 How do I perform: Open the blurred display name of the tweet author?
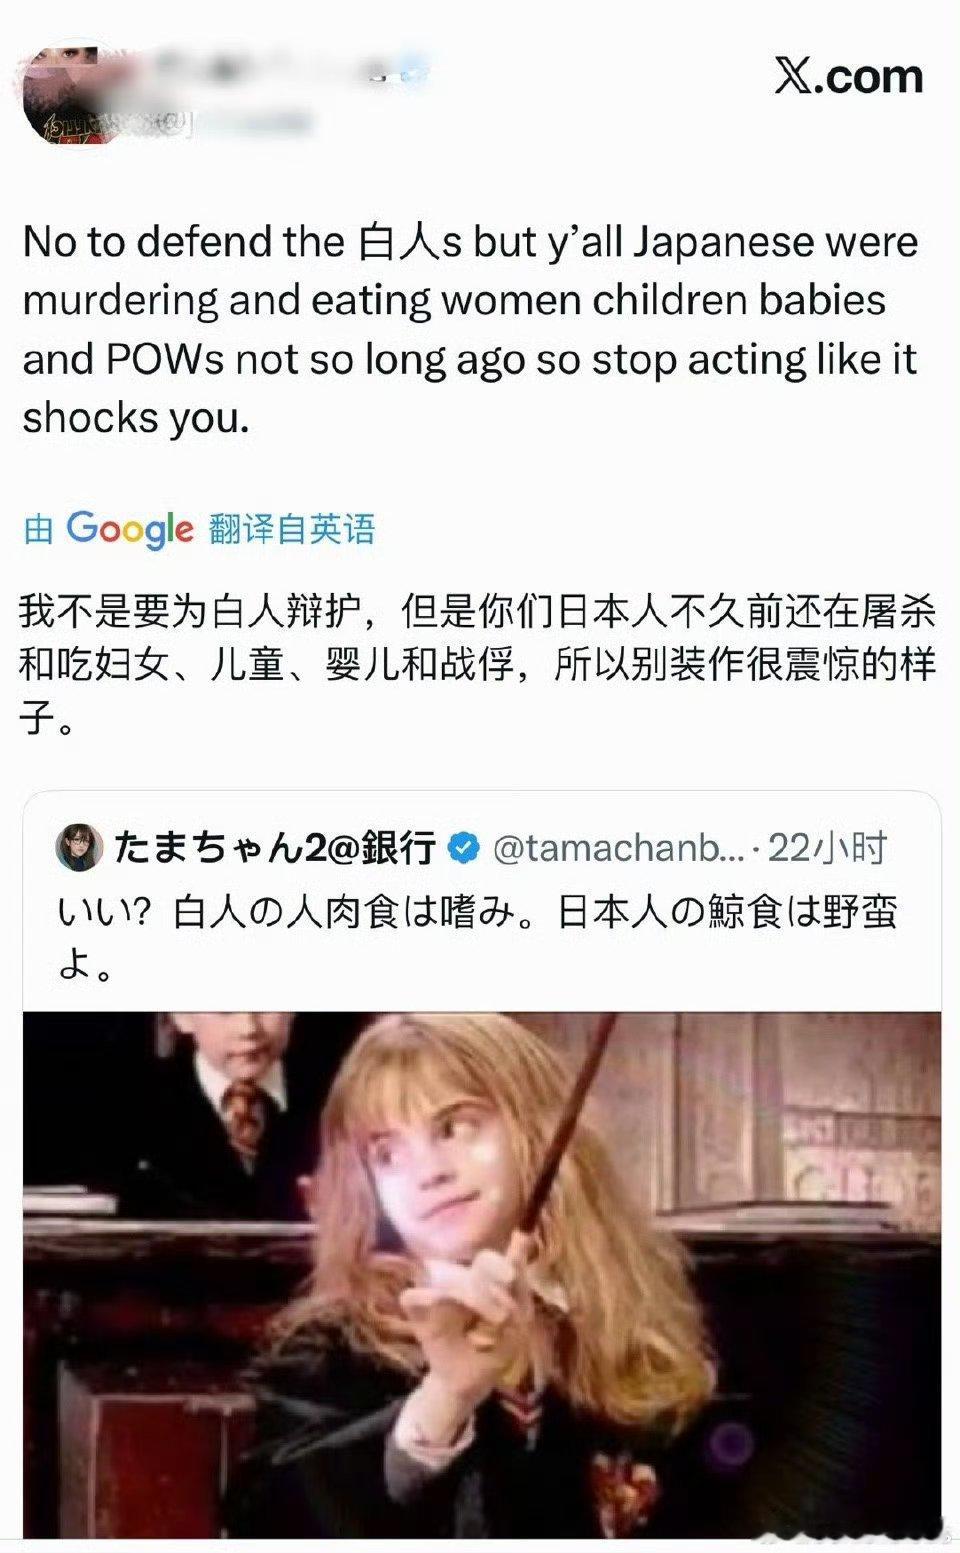250,72
